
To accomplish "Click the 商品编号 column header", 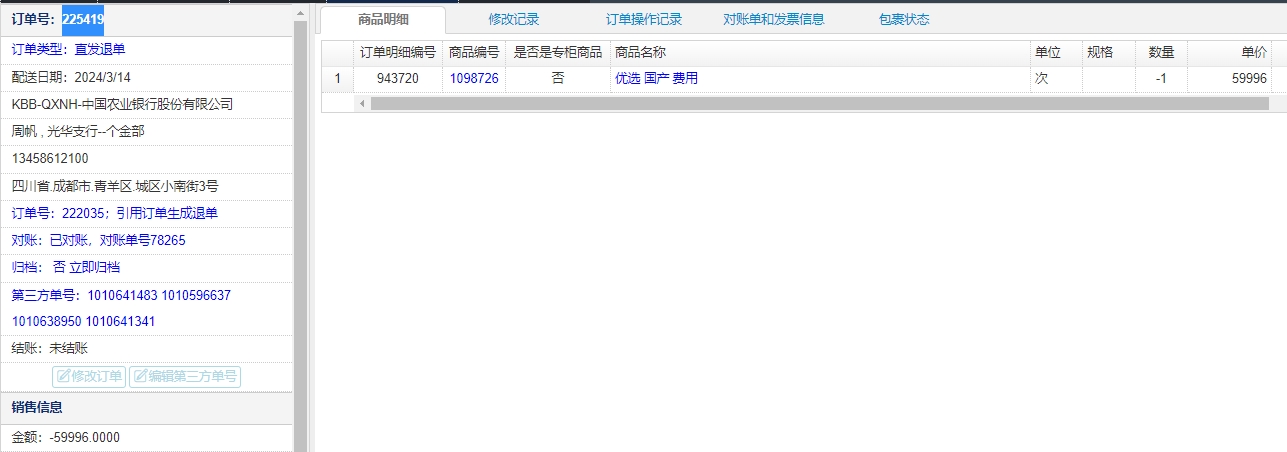I will point(474,52).
